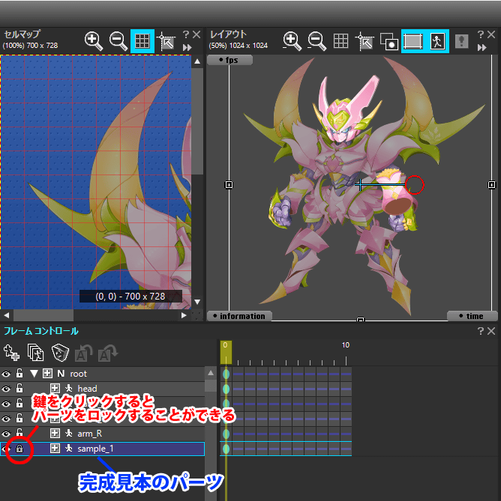Click the right frame handle in Layout view

click(x=492, y=184)
